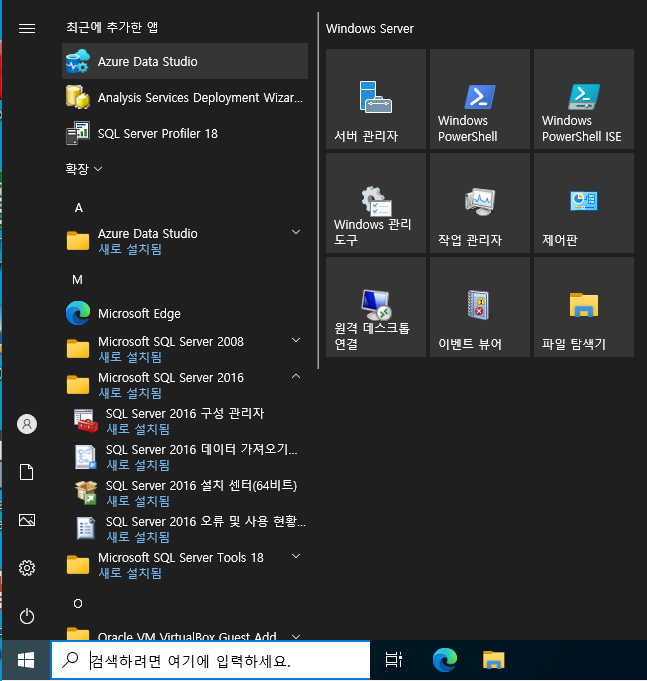This screenshot has height=681, width=647.
Task: Click the Start menu app list scrollbar
Action: (x=318, y=191)
